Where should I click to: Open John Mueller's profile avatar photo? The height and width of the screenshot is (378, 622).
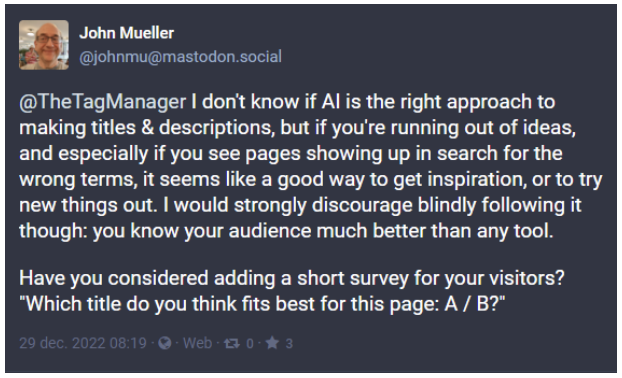point(44,45)
